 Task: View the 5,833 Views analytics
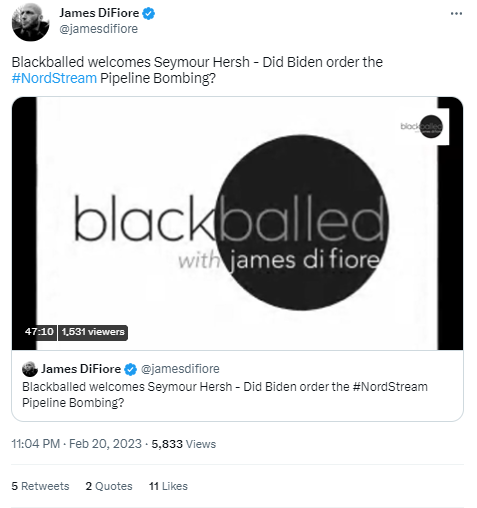tap(184, 444)
